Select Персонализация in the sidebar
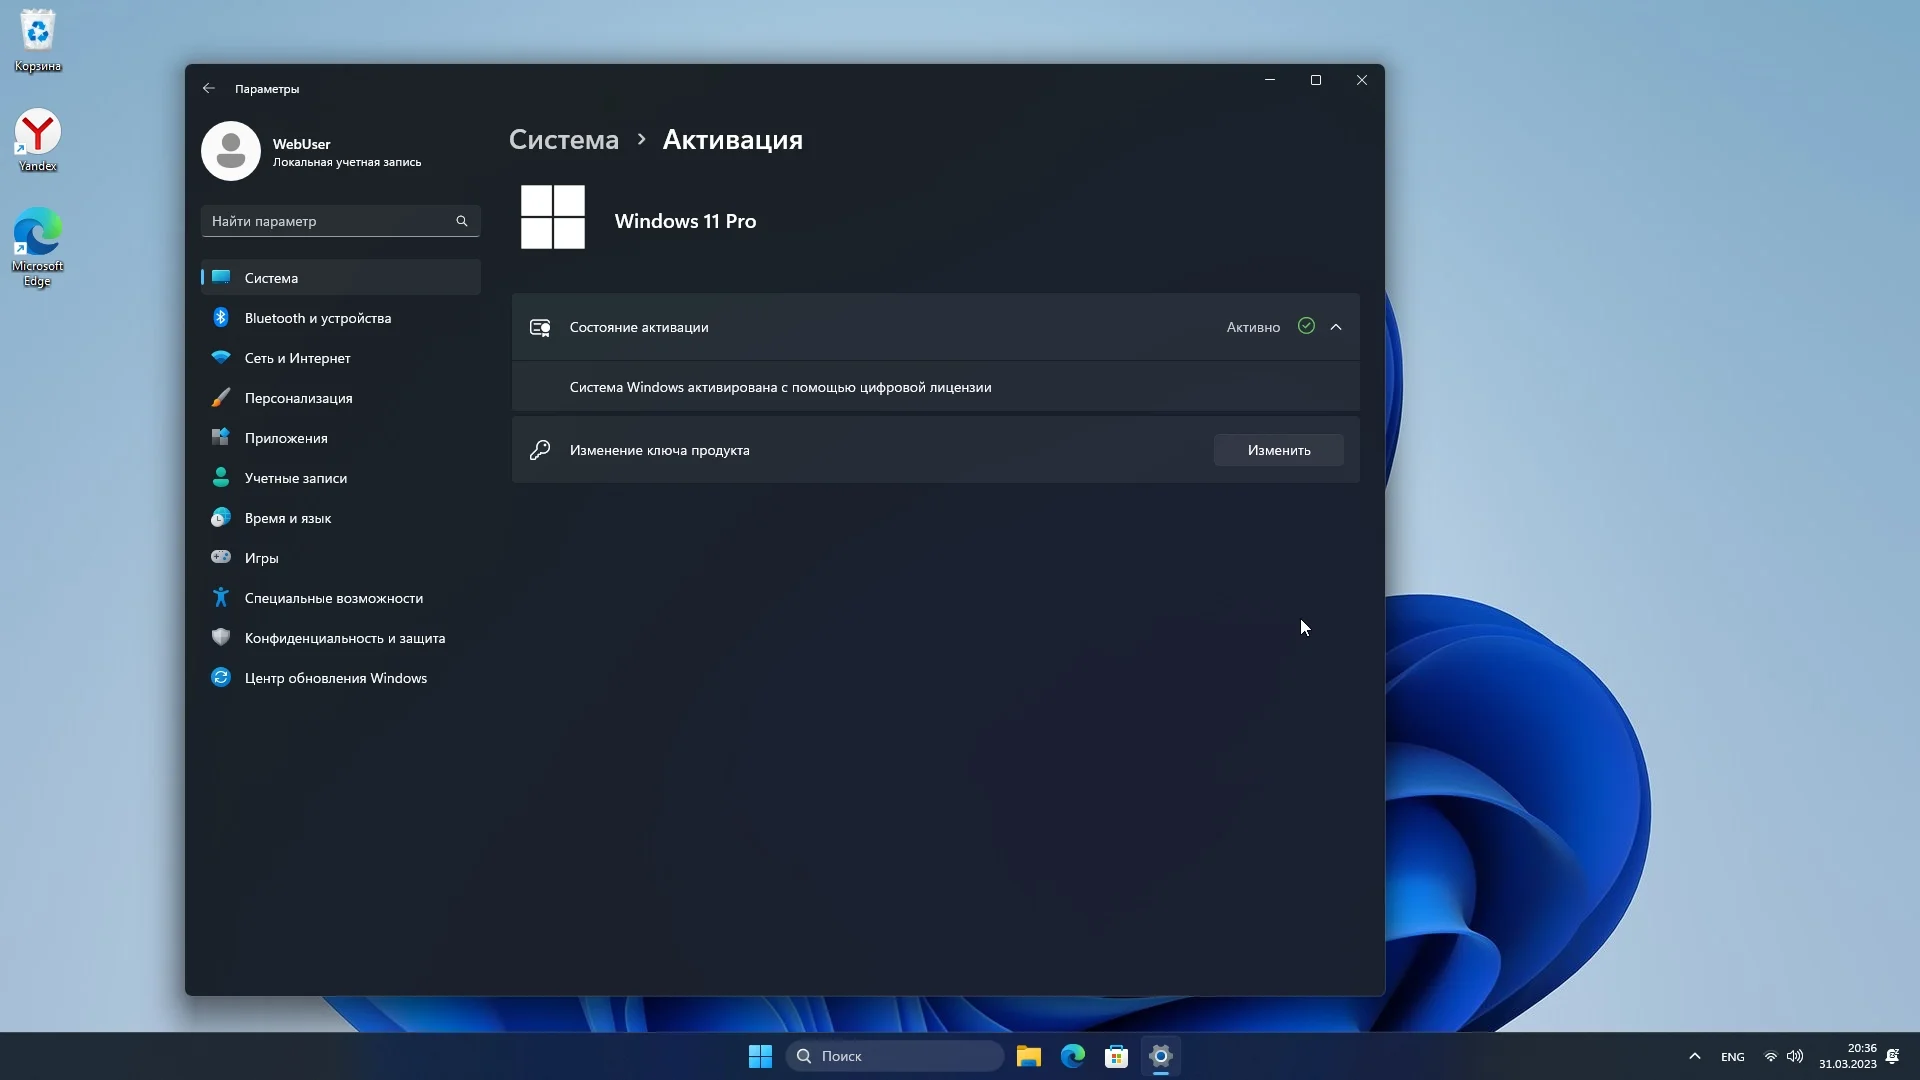1920x1080 pixels. coord(298,398)
